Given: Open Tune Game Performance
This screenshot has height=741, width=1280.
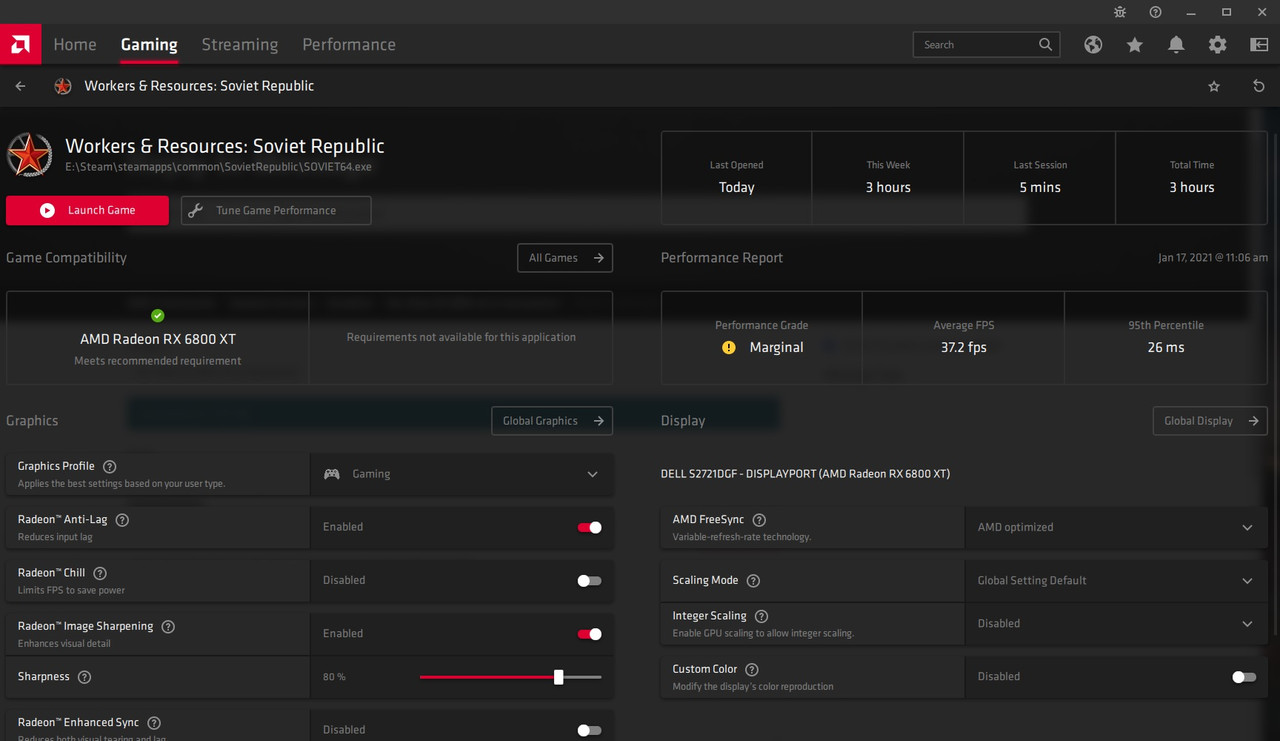Looking at the screenshot, I should tap(276, 210).
